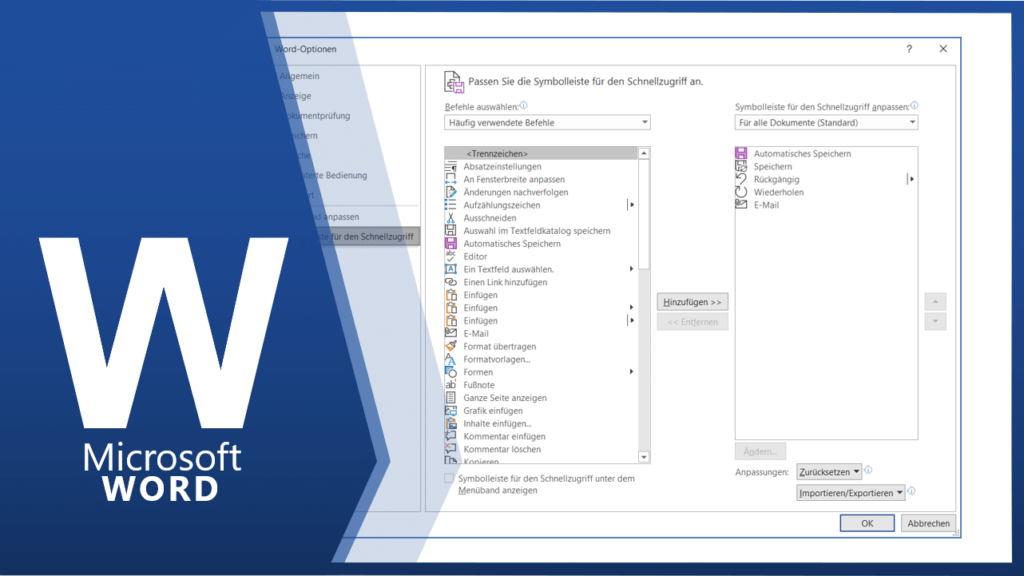This screenshot has height=576, width=1024.
Task: Select Automatisches Speichern in right toolbar list
Action: 826,153
